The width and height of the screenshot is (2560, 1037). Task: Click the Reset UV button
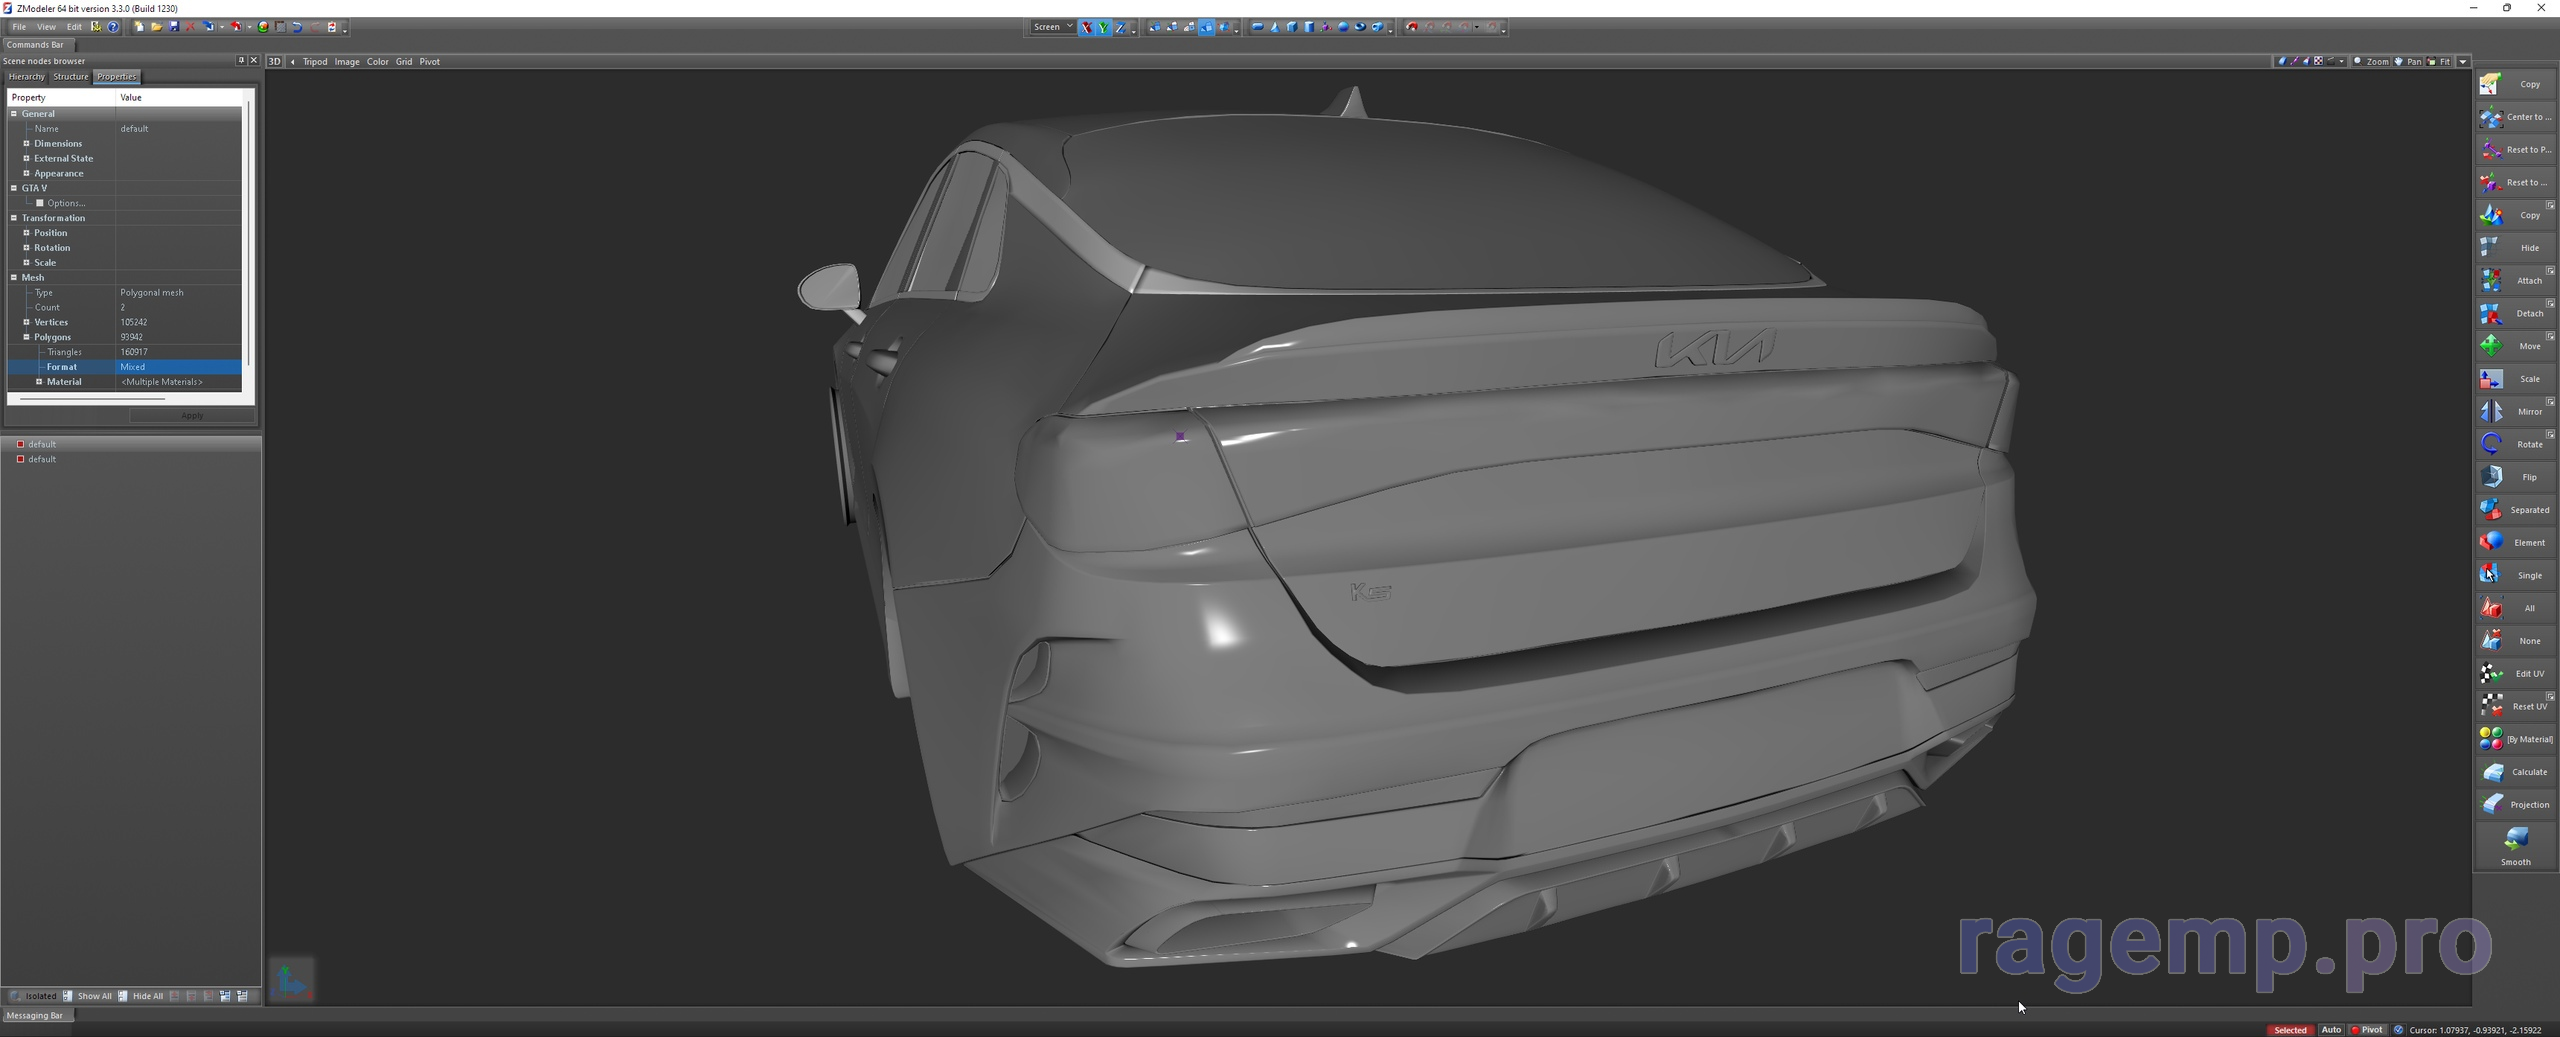[x=2515, y=706]
